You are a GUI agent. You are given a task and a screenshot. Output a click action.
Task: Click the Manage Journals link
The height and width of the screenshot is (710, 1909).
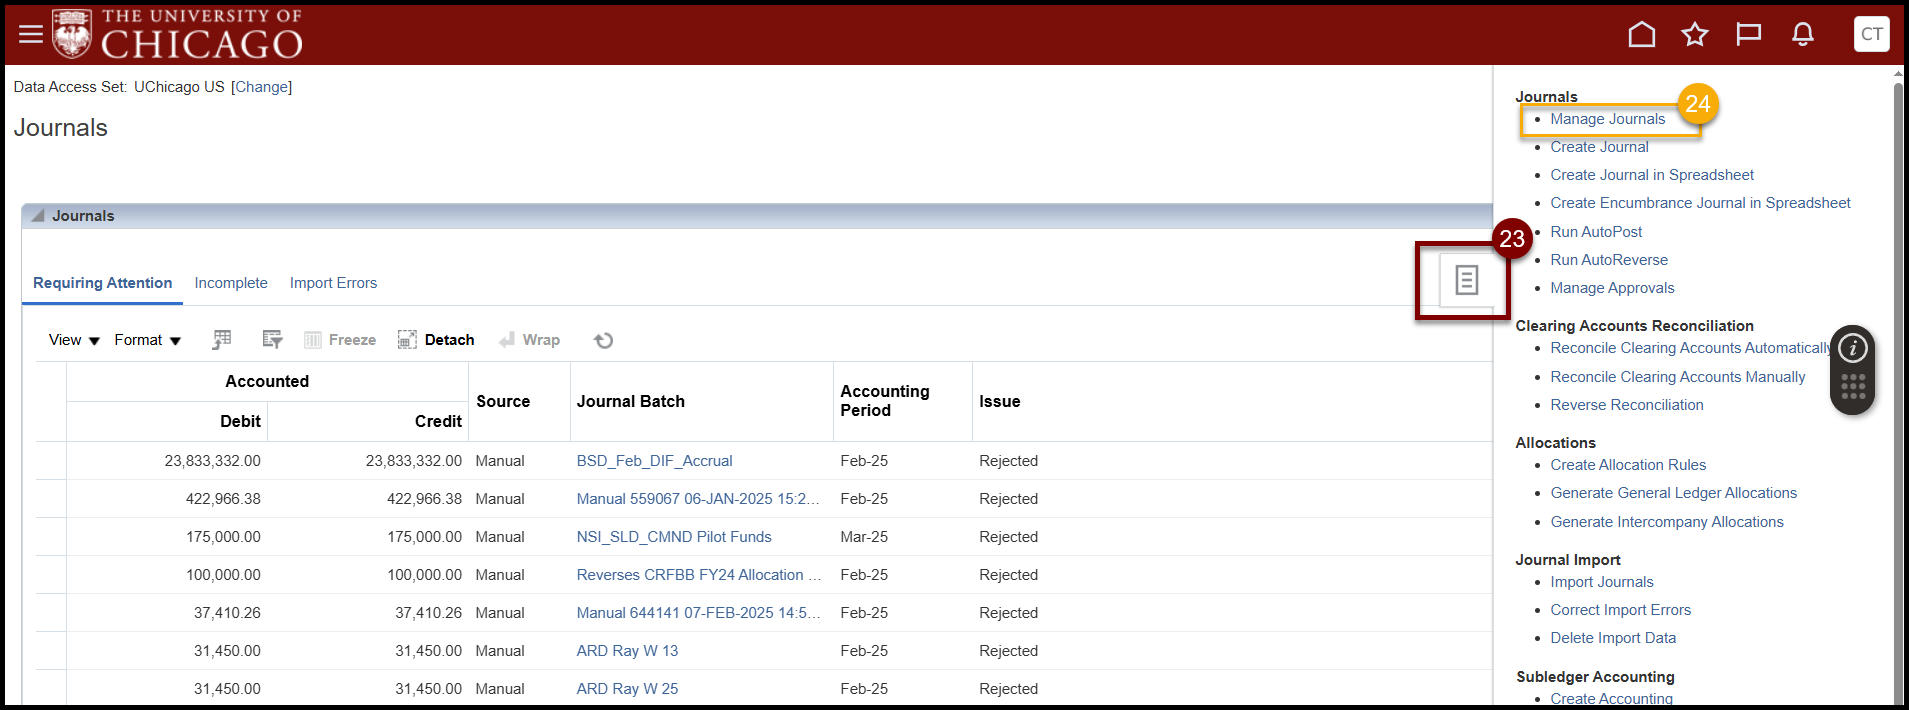pyautogui.click(x=1607, y=119)
